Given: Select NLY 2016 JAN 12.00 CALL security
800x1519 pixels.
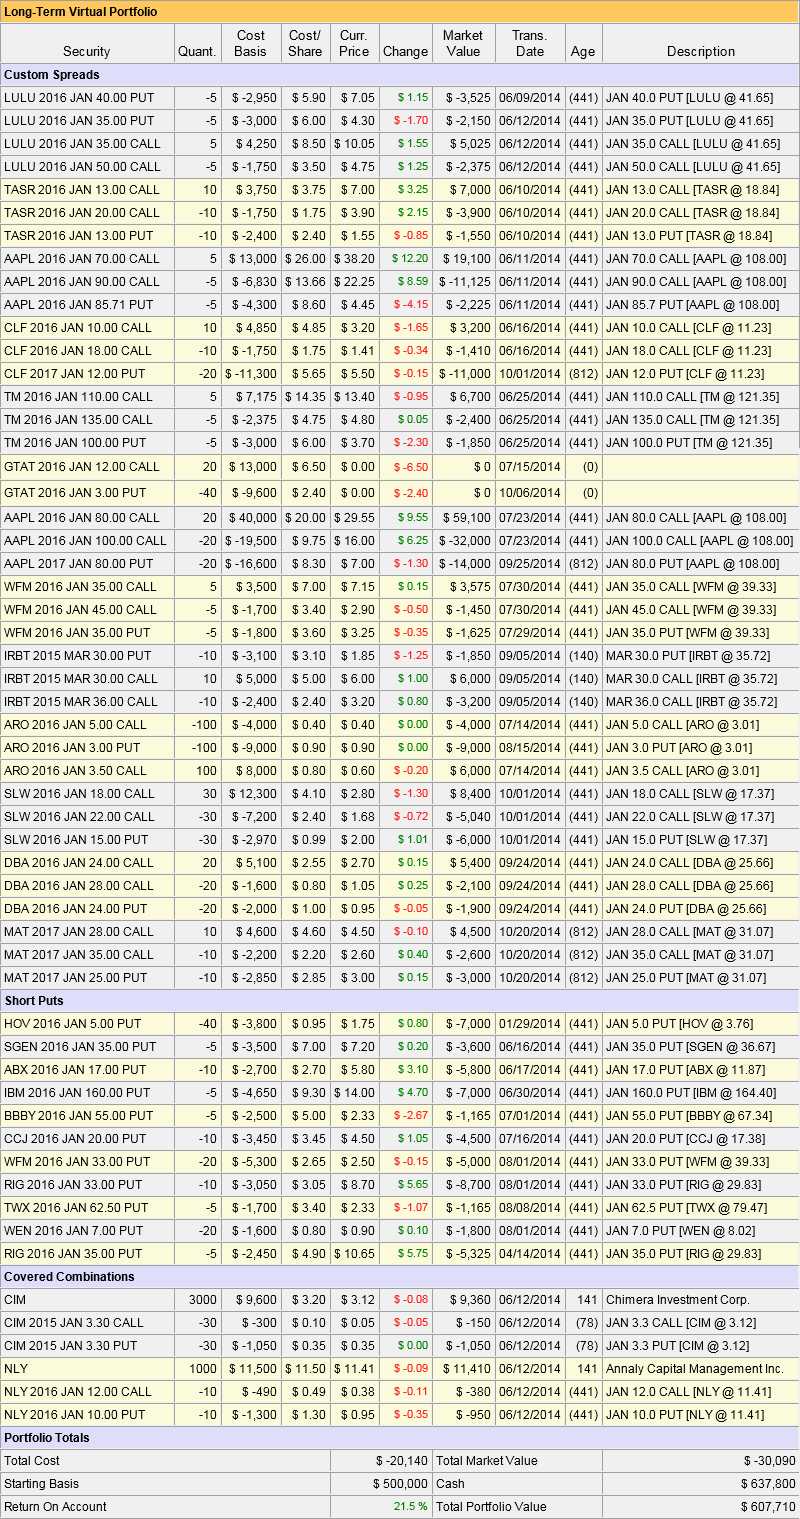Looking at the screenshot, I should click(78, 1392).
